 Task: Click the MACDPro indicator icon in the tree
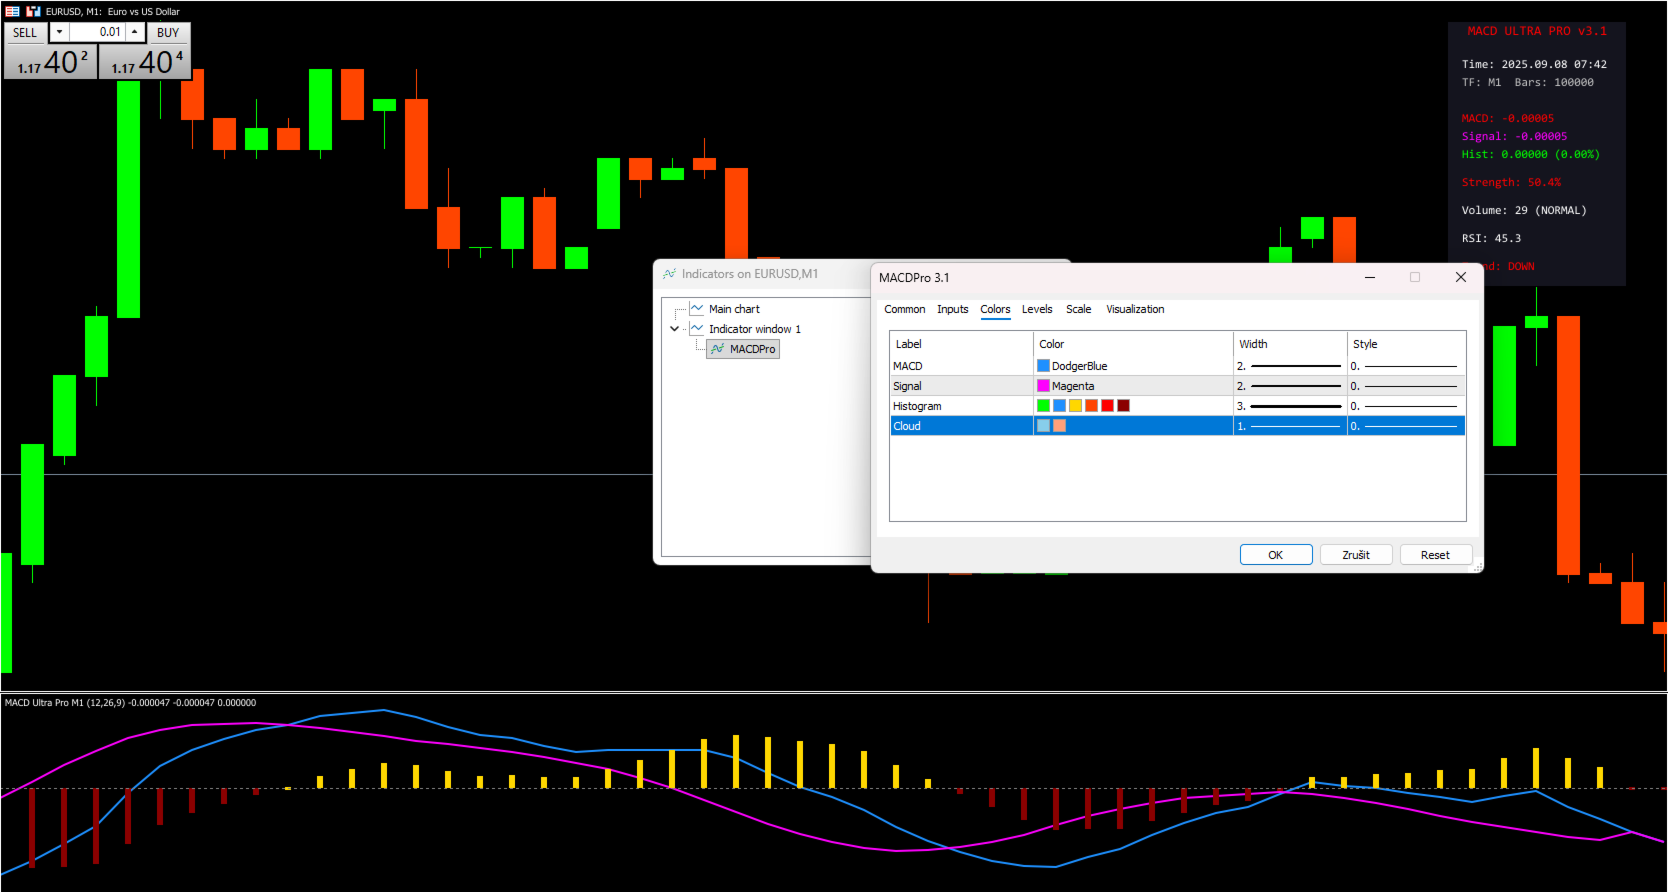click(x=717, y=349)
